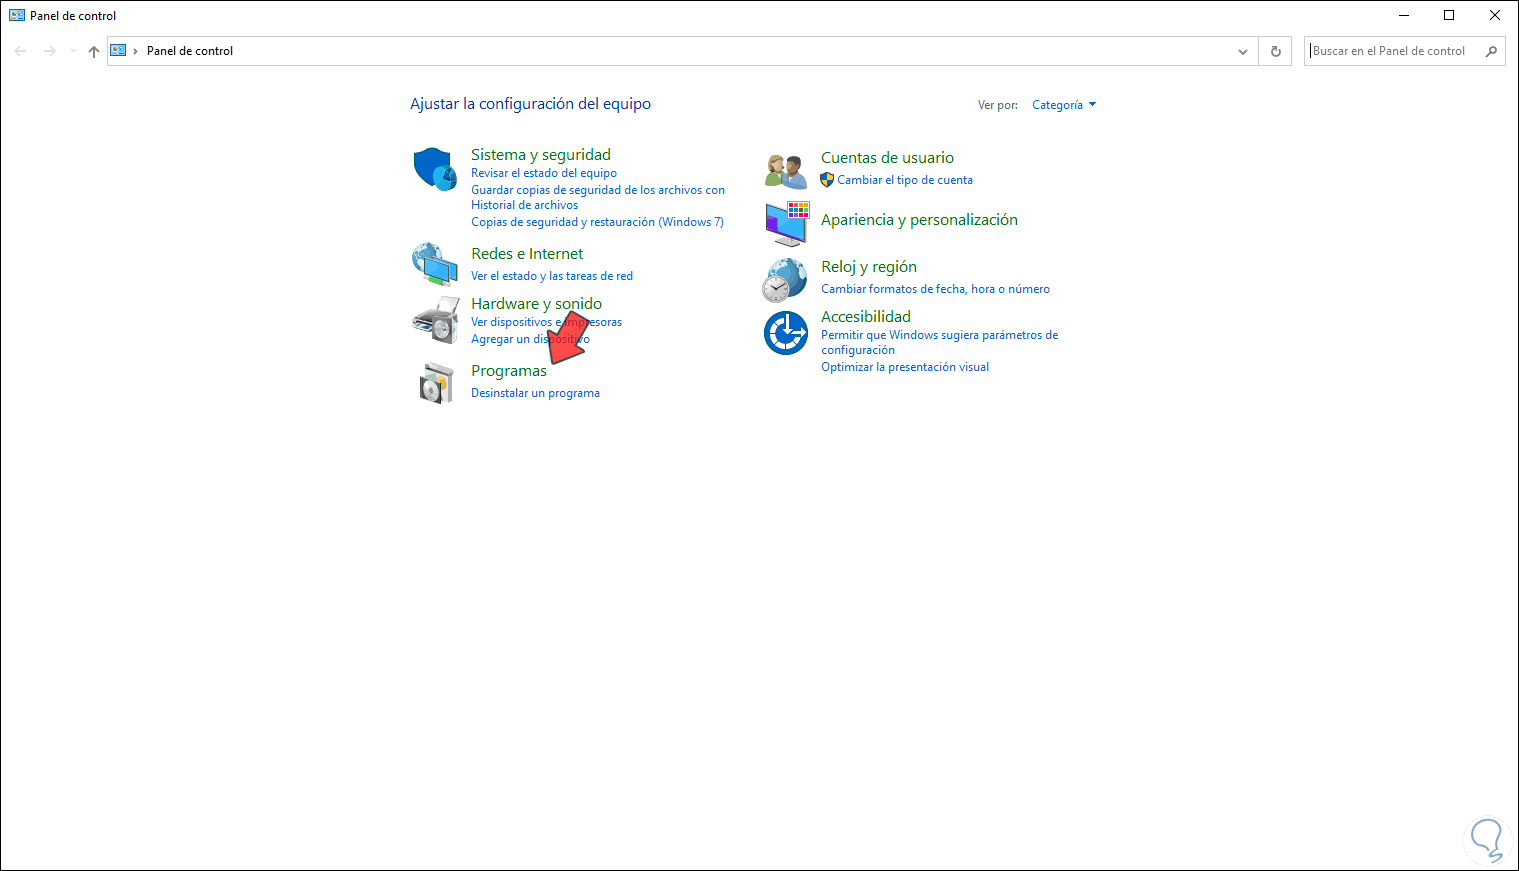
Task: Go up one level with the up arrow
Action: click(x=94, y=51)
